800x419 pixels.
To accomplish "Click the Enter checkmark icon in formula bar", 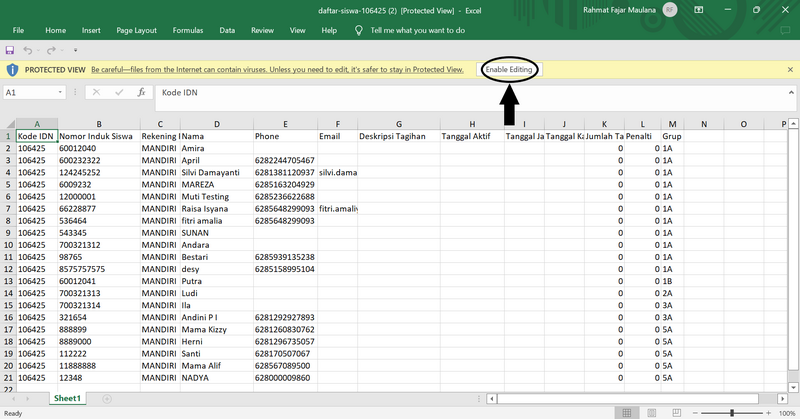I will tap(119, 92).
